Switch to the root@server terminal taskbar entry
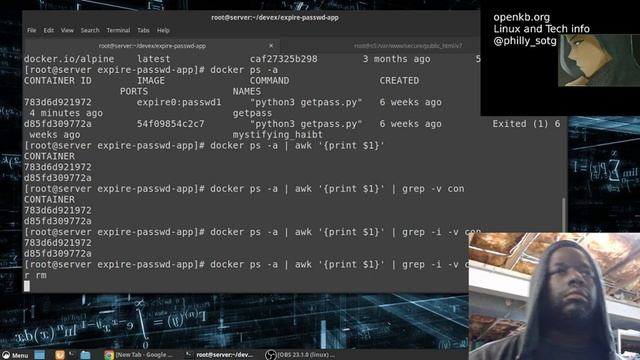Screen dimensions: 640x360 (x=220, y=355)
